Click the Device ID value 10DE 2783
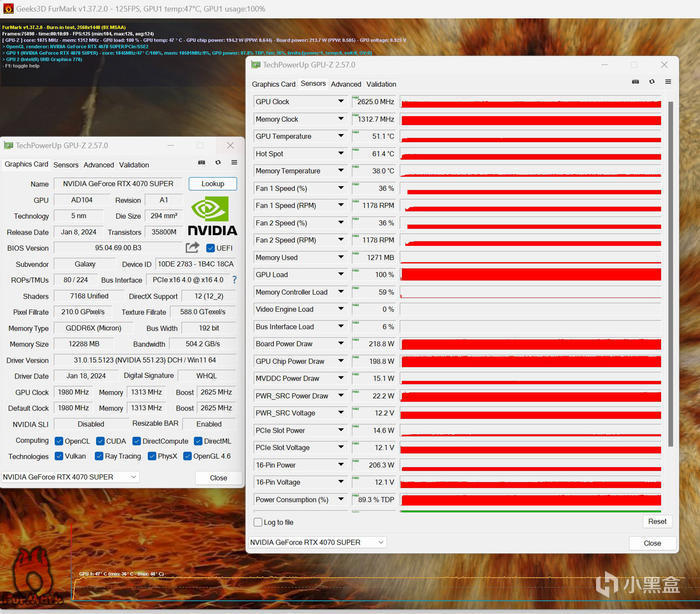 click(x=196, y=264)
